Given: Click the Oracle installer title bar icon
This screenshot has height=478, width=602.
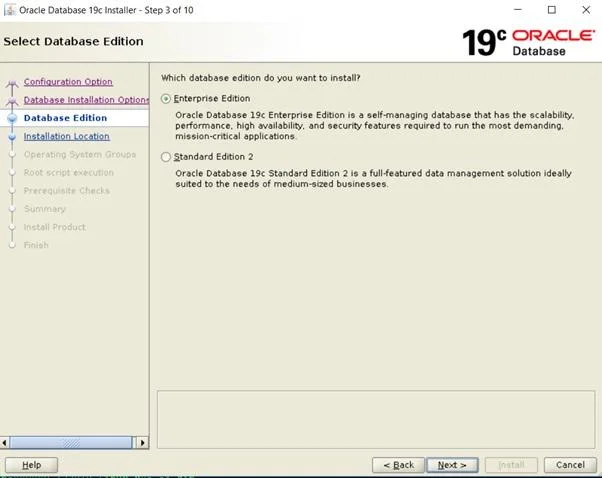Looking at the screenshot, I should click(x=10, y=10).
